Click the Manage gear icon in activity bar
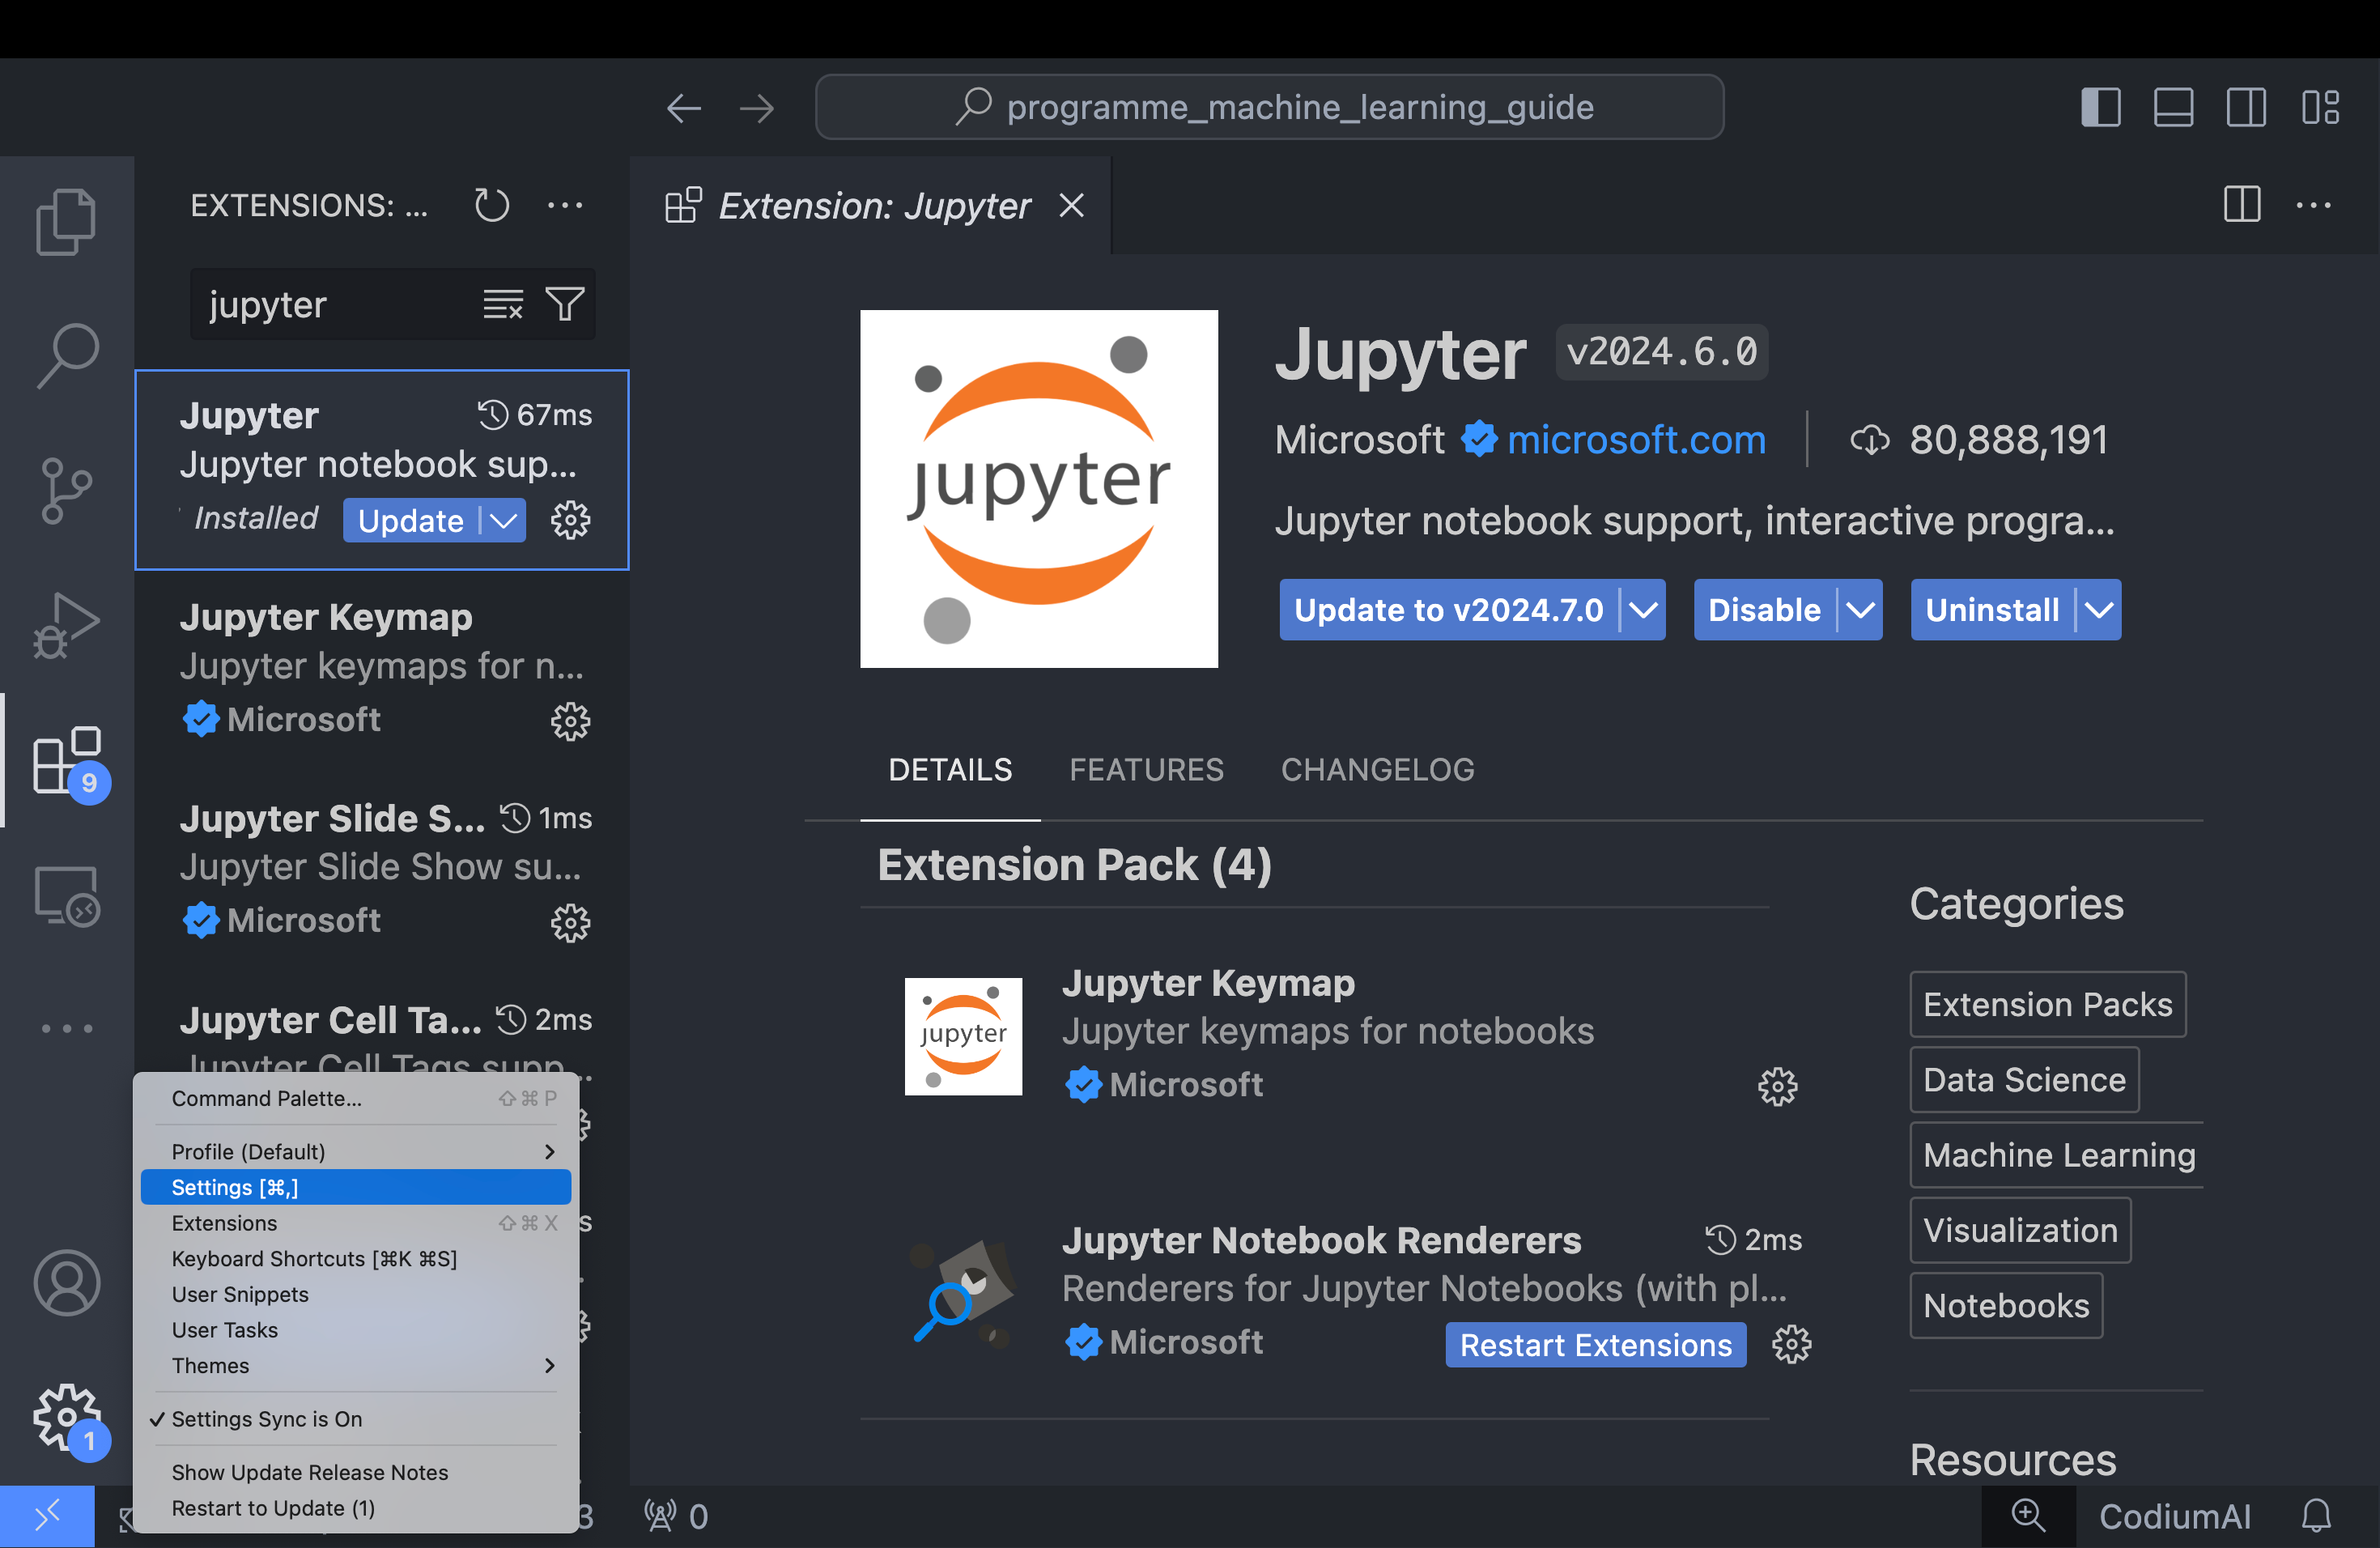2380x1548 pixels. point(66,1417)
